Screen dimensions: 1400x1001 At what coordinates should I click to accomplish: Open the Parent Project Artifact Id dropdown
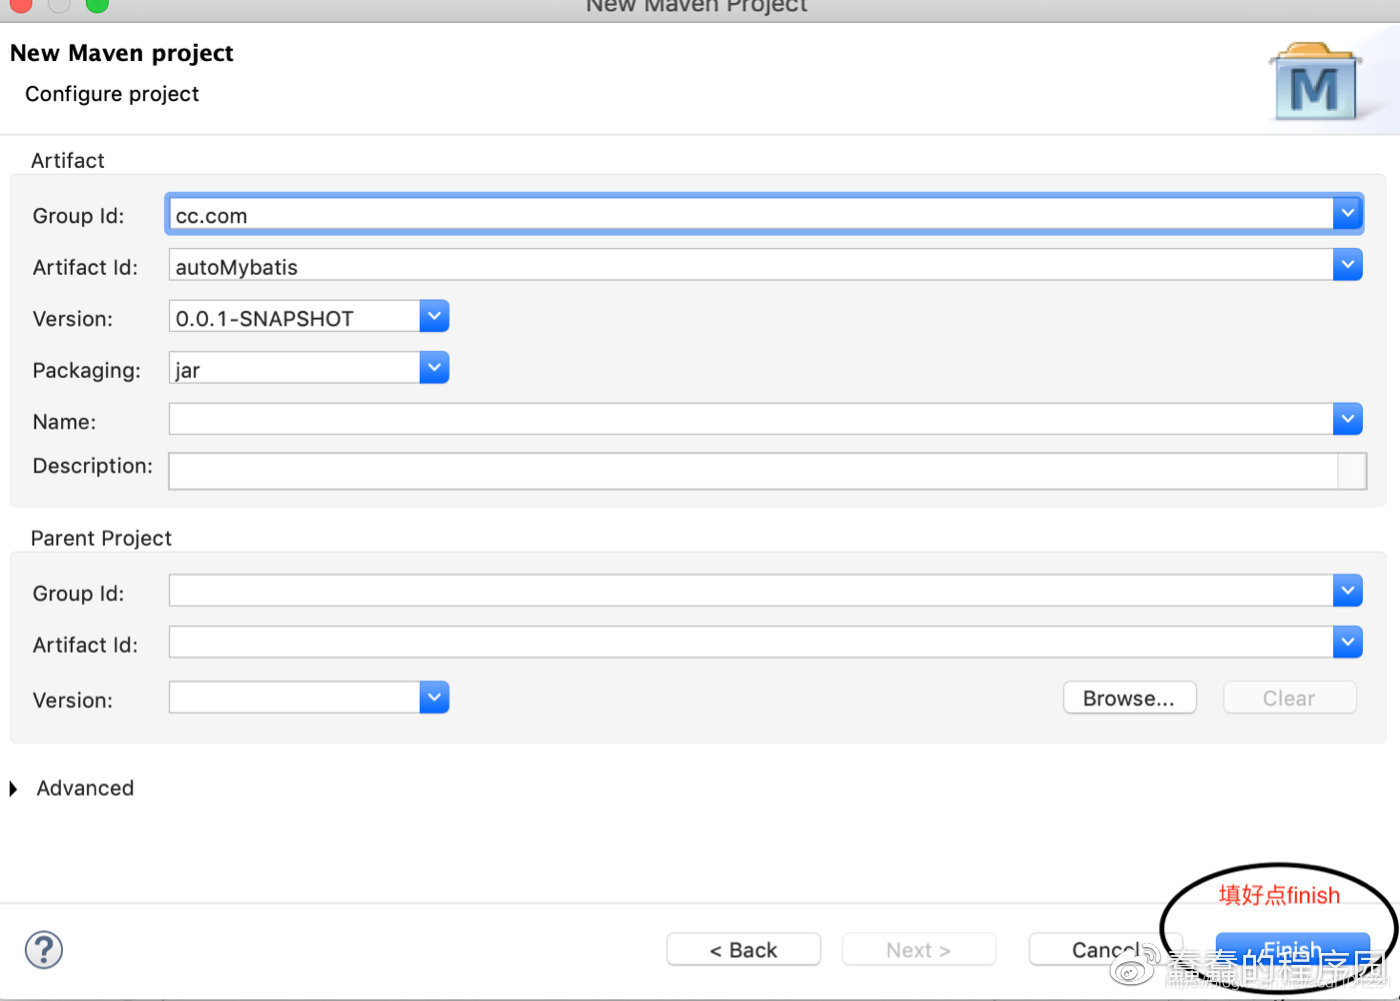(x=1348, y=642)
